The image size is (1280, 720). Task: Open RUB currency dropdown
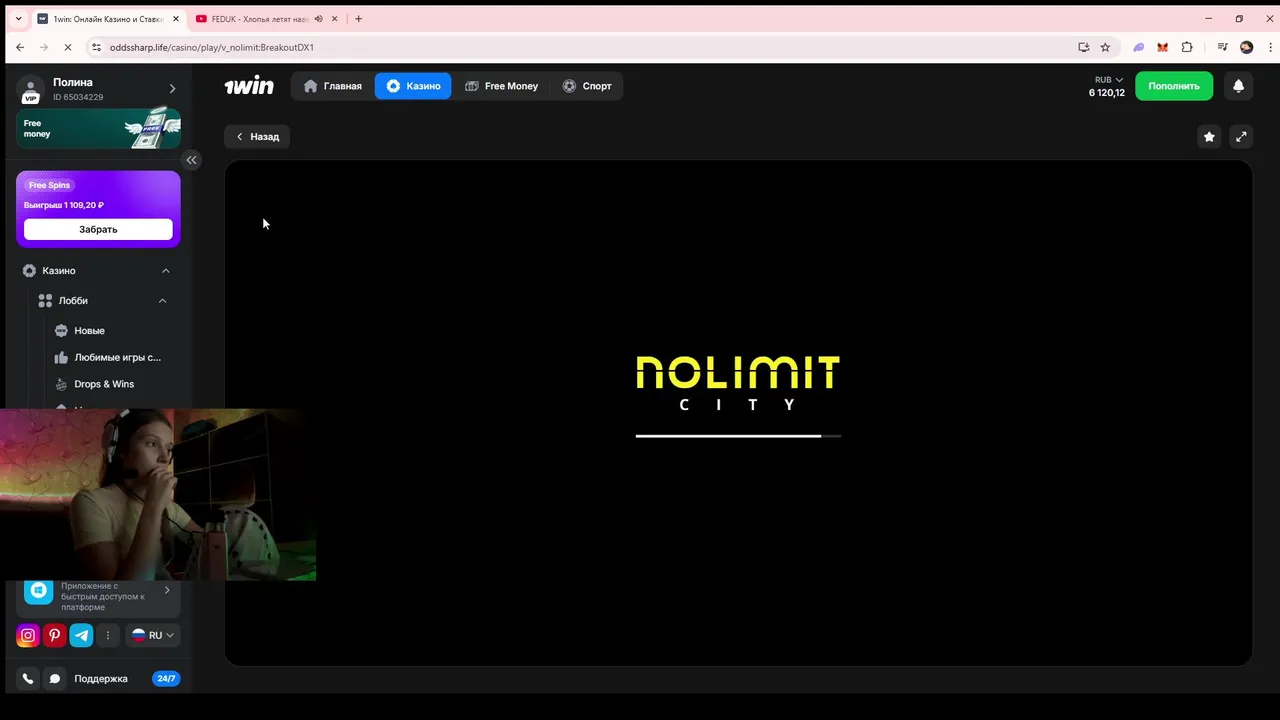(x=1108, y=80)
